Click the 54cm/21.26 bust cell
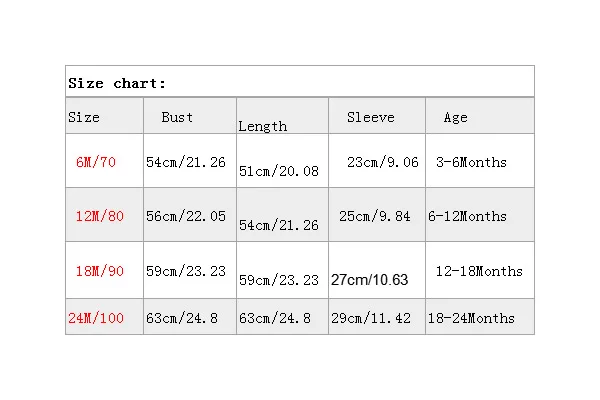The image size is (600, 400). [186, 162]
